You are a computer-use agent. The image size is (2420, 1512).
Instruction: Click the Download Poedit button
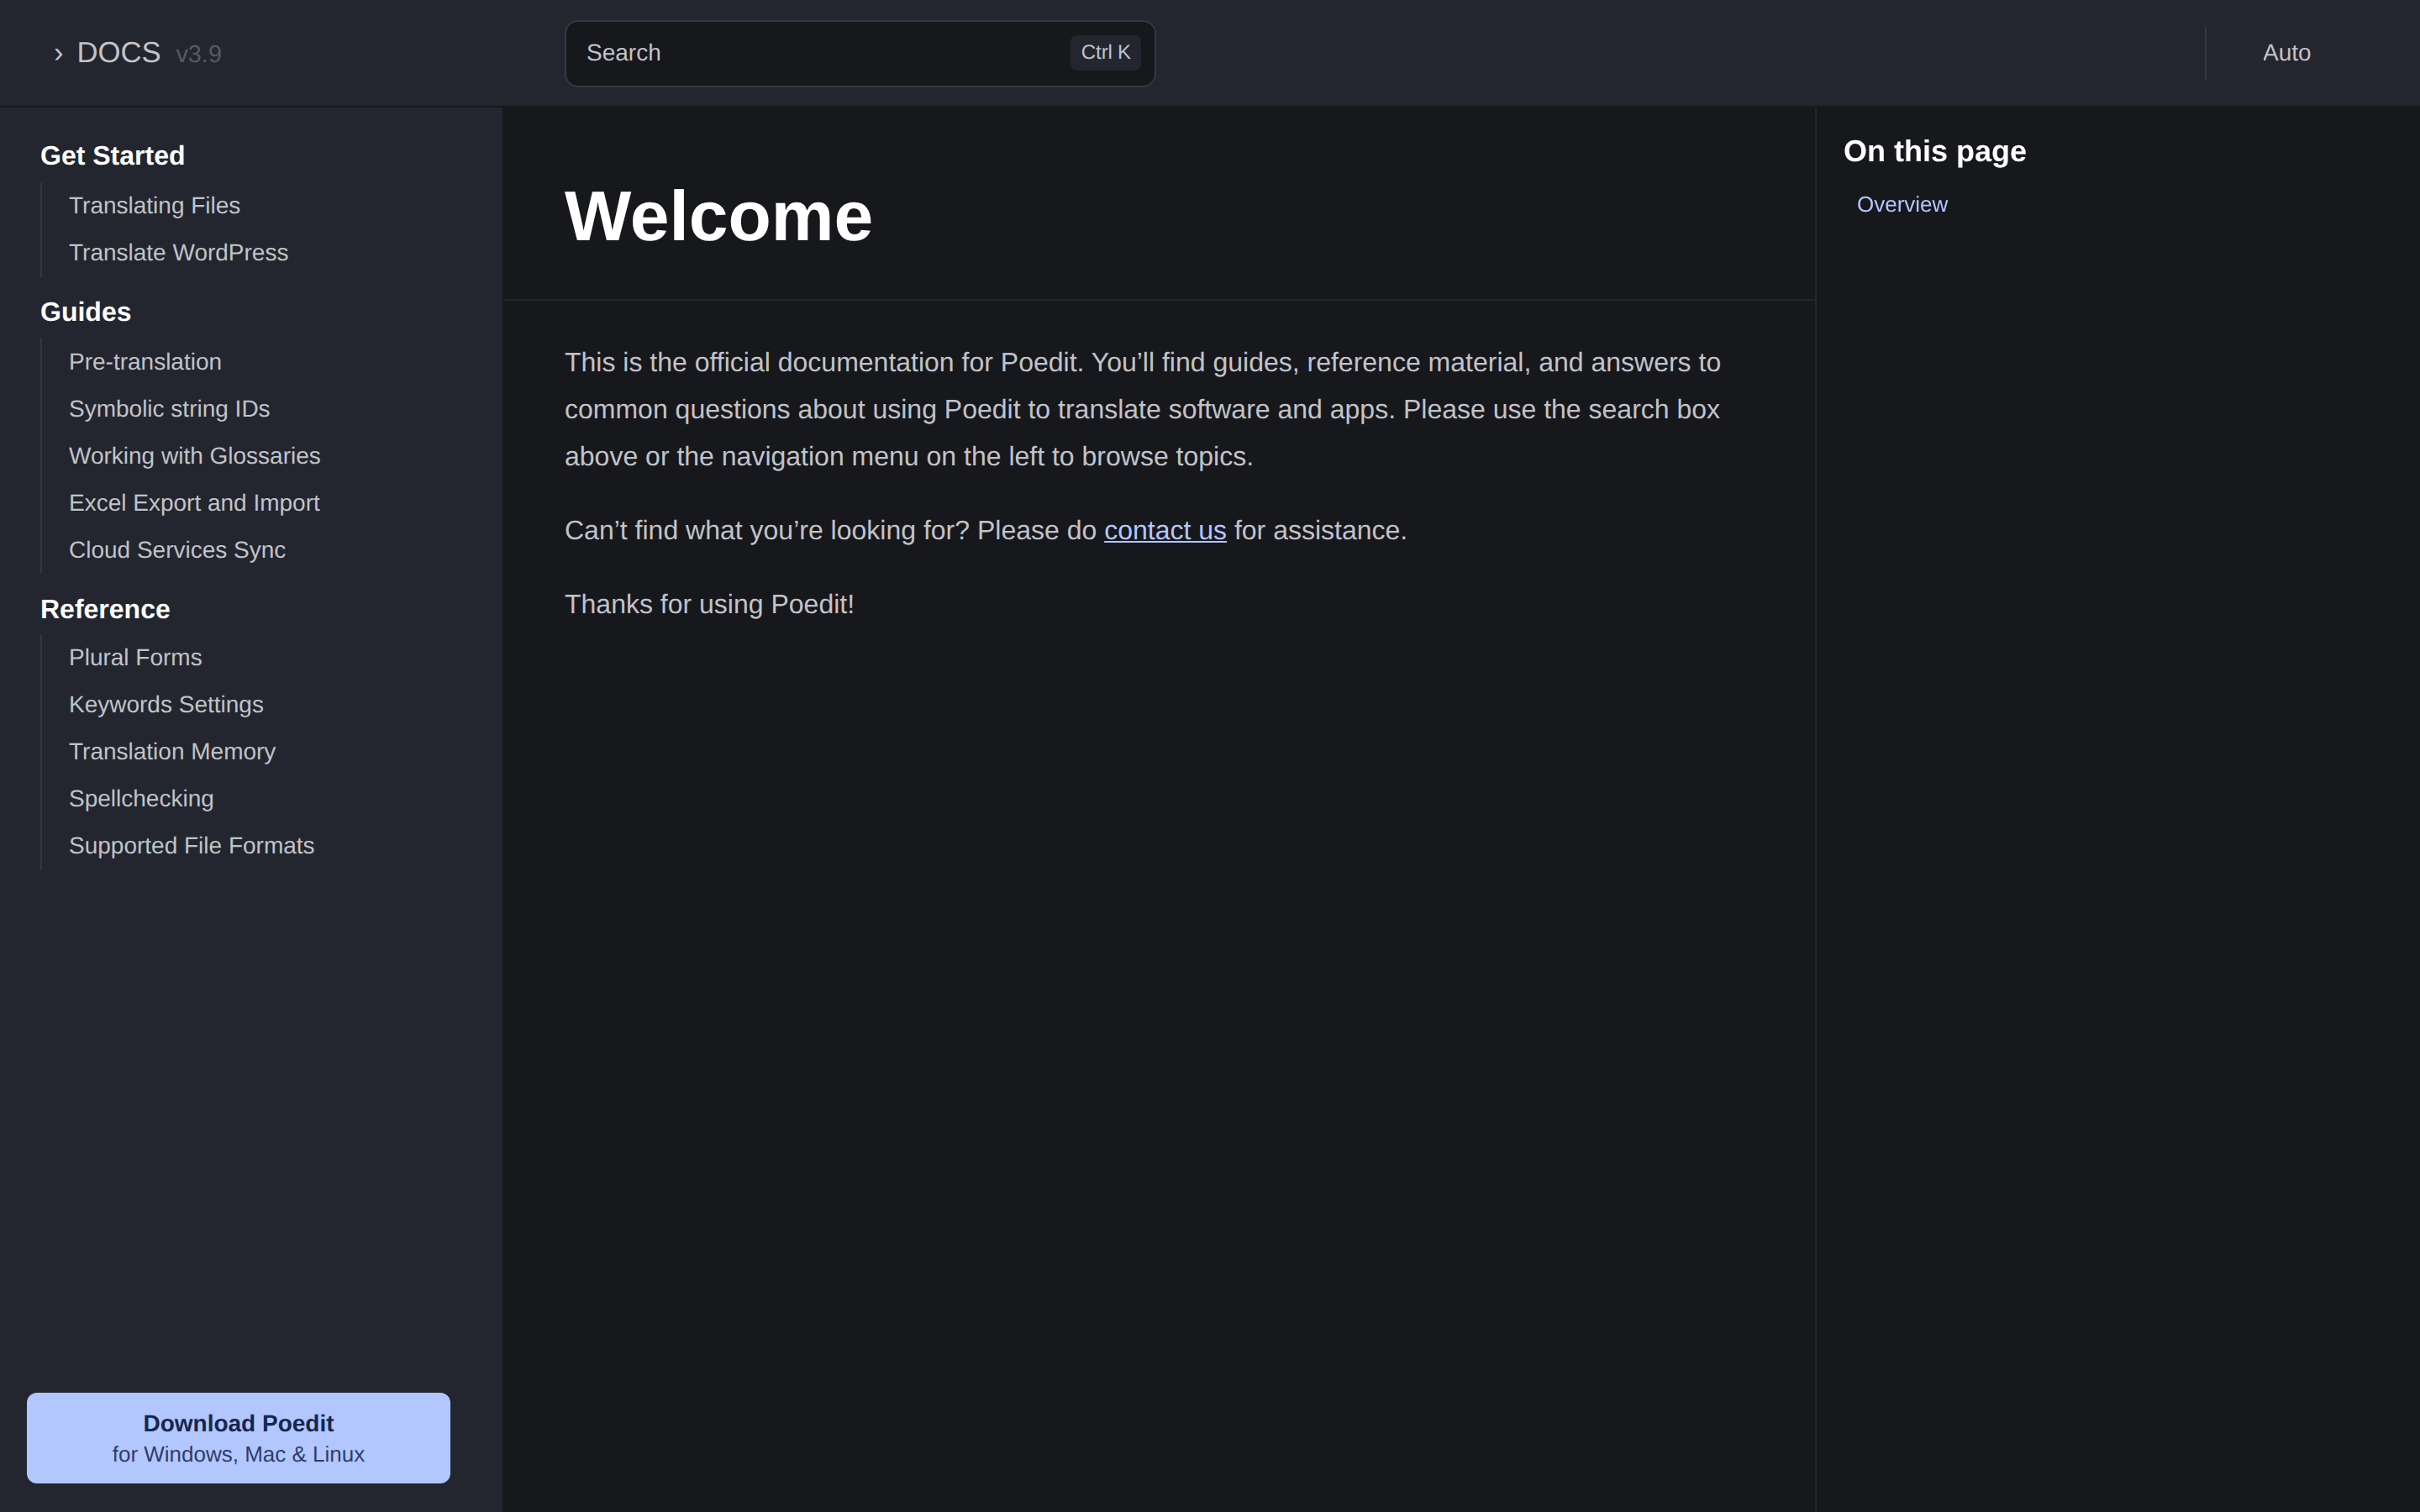click(238, 1437)
